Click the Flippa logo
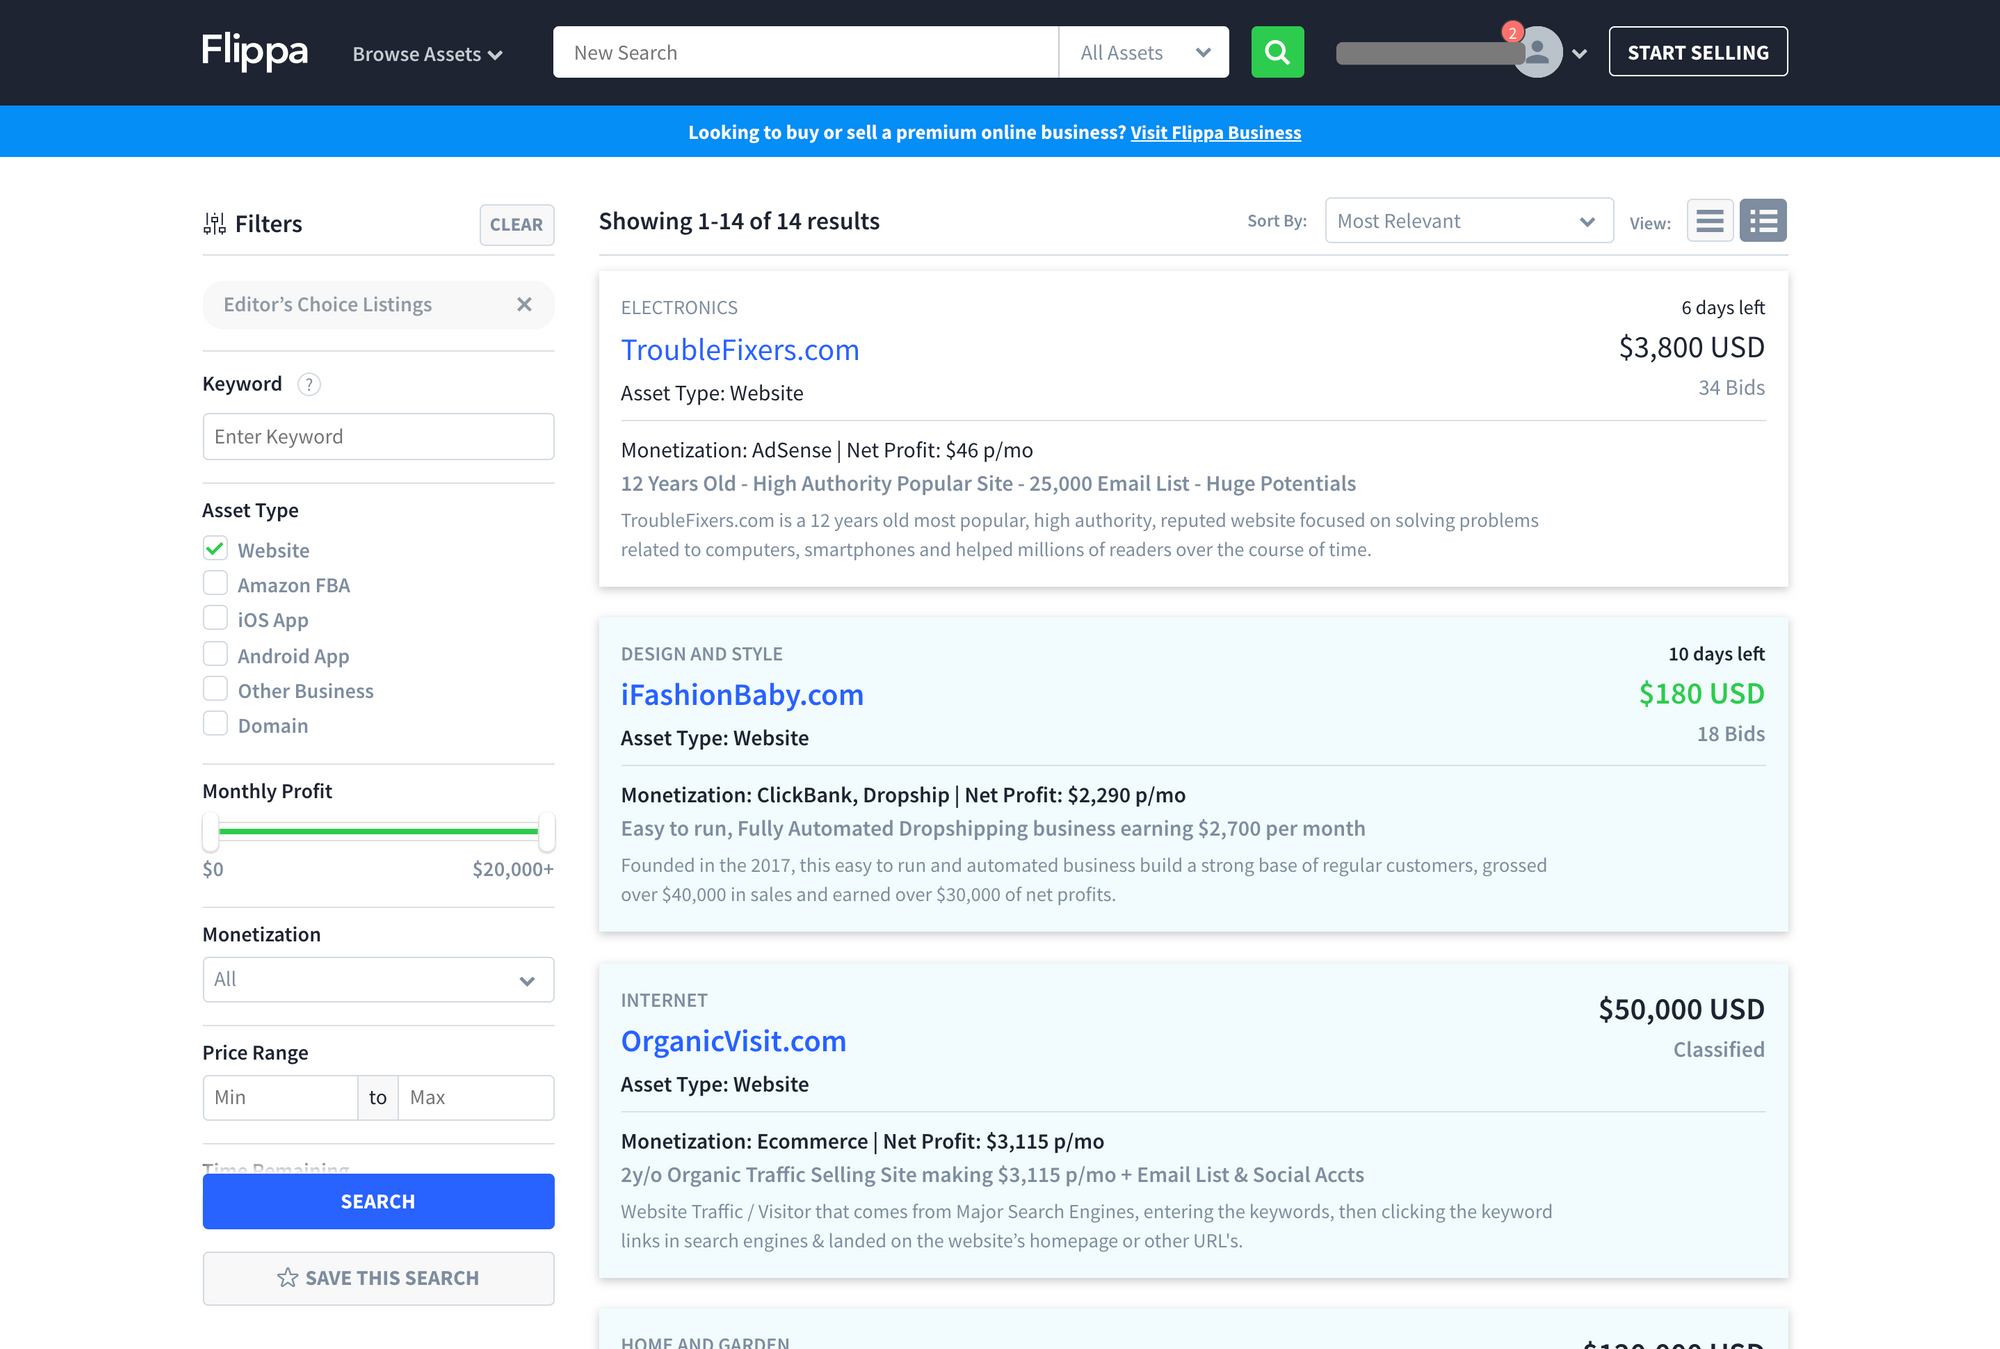 point(255,51)
